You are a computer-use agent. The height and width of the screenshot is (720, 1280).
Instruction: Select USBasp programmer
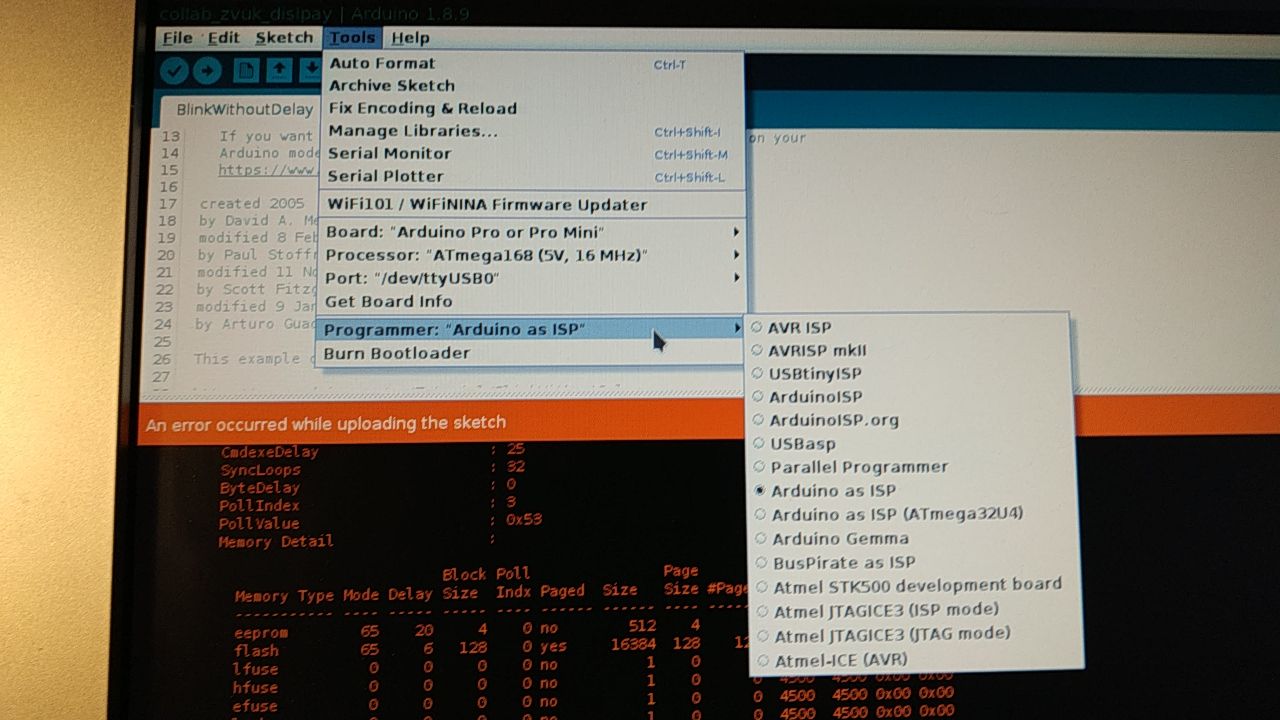910,443
